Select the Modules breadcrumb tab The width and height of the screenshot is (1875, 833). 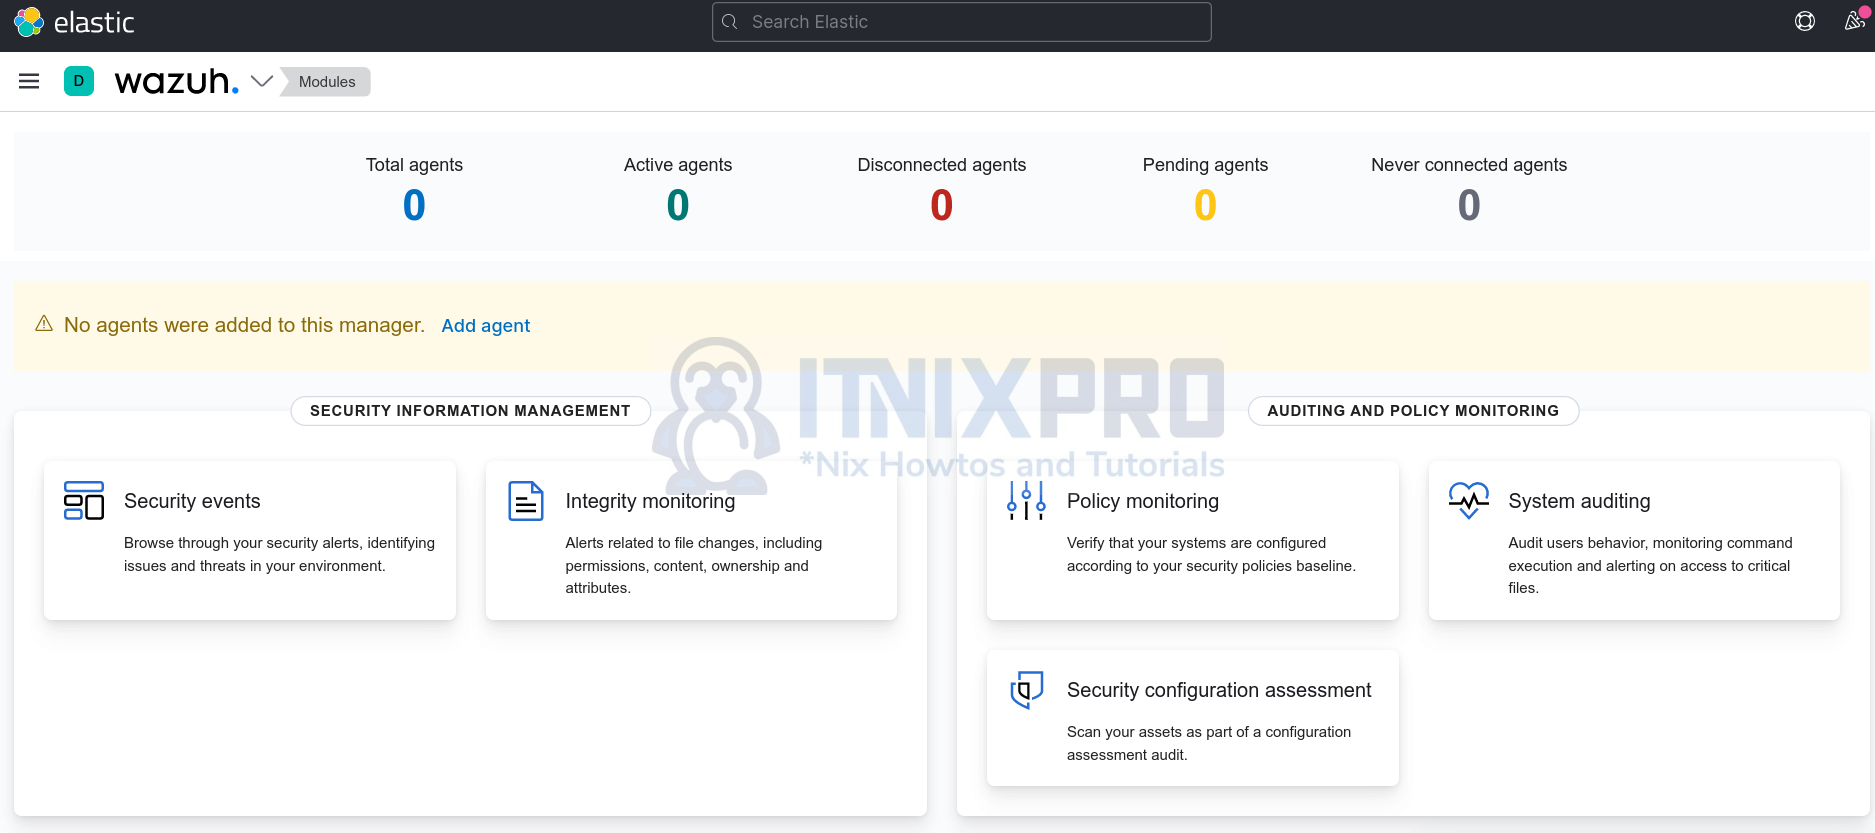coord(327,82)
